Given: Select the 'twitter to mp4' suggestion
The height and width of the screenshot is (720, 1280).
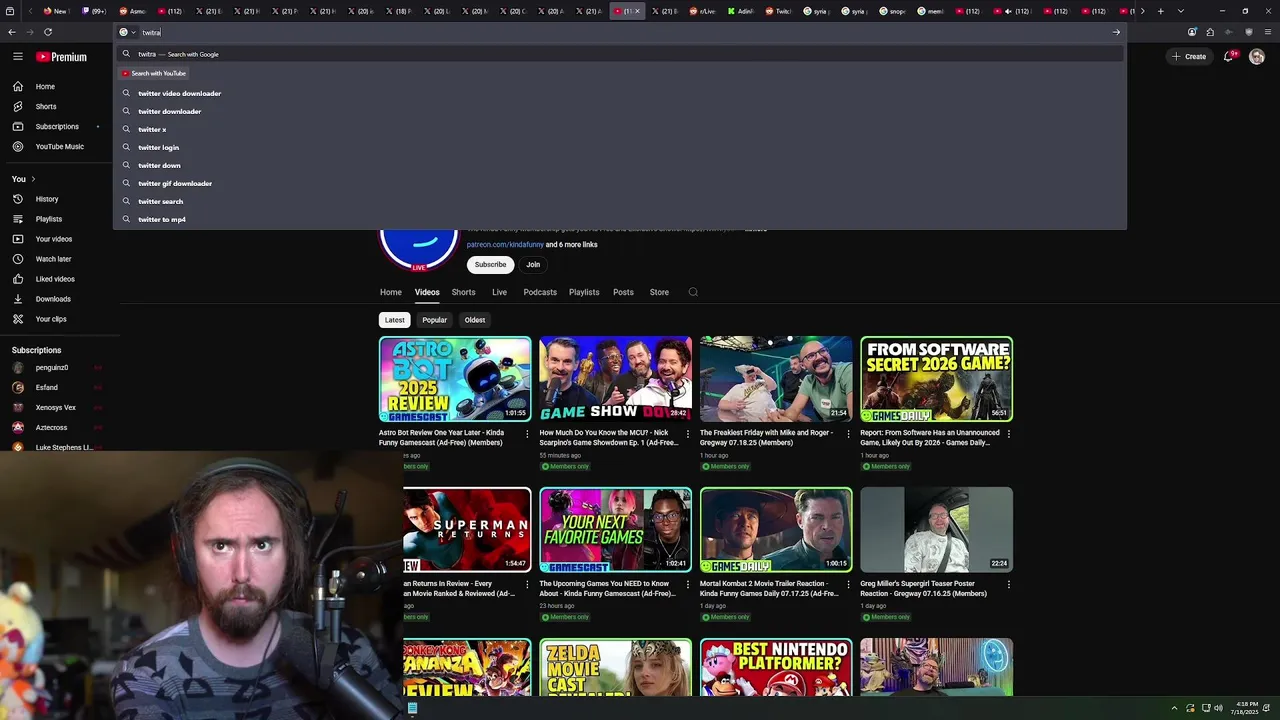Looking at the screenshot, I should click(x=161, y=219).
